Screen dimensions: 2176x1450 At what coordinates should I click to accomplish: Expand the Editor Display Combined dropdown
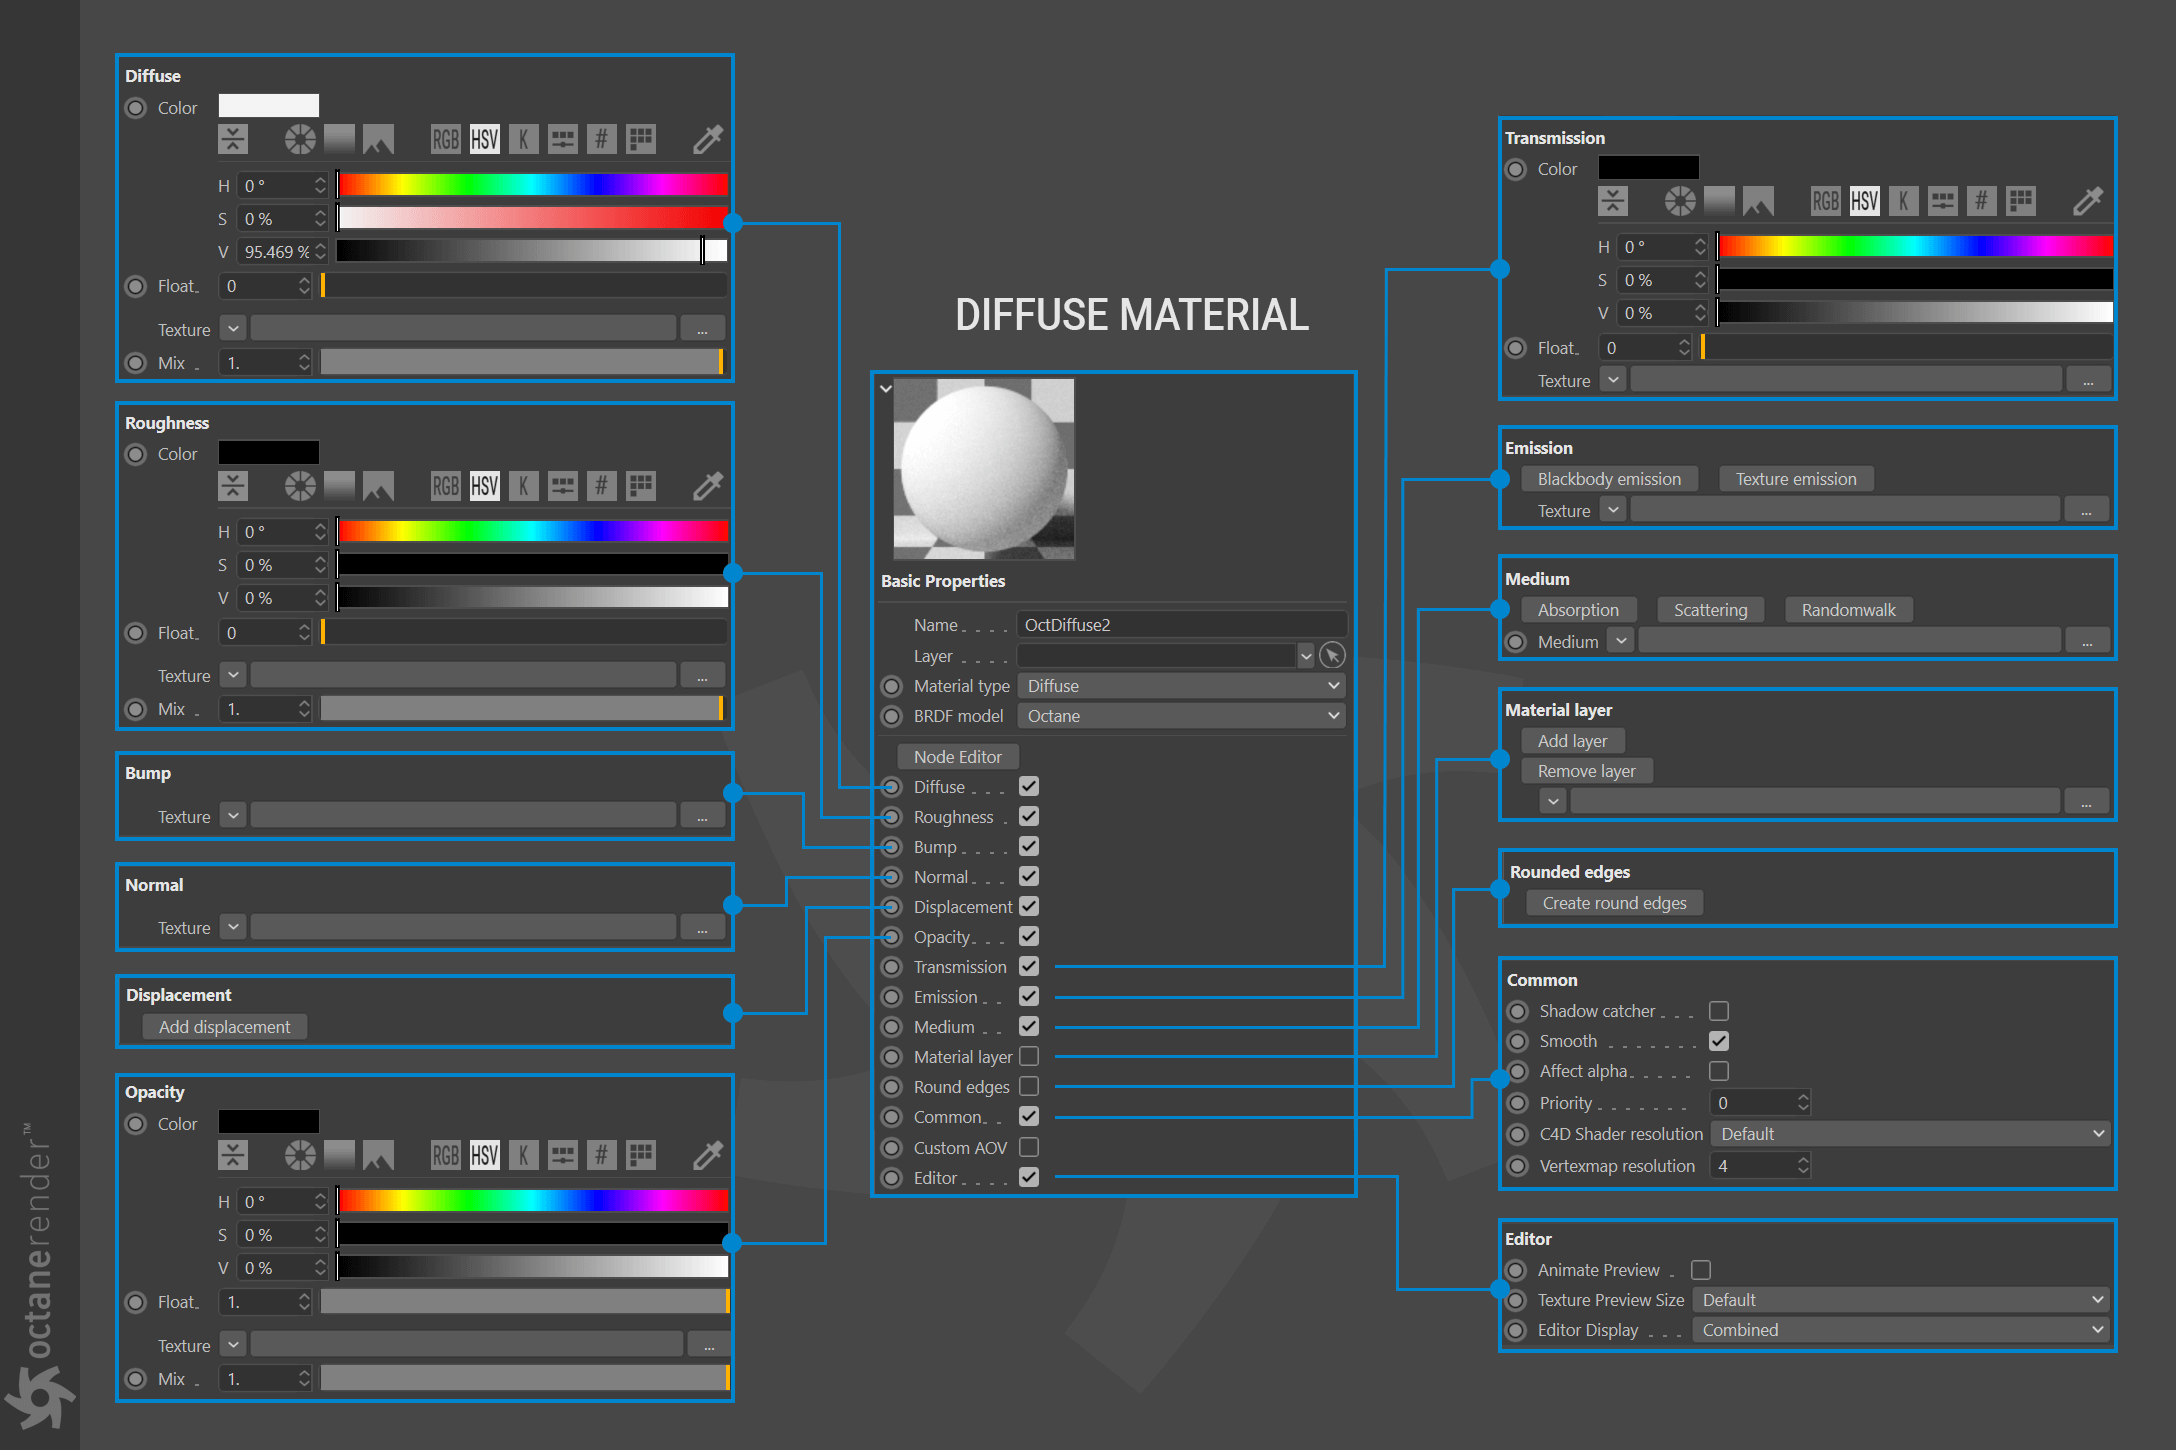(1900, 1330)
